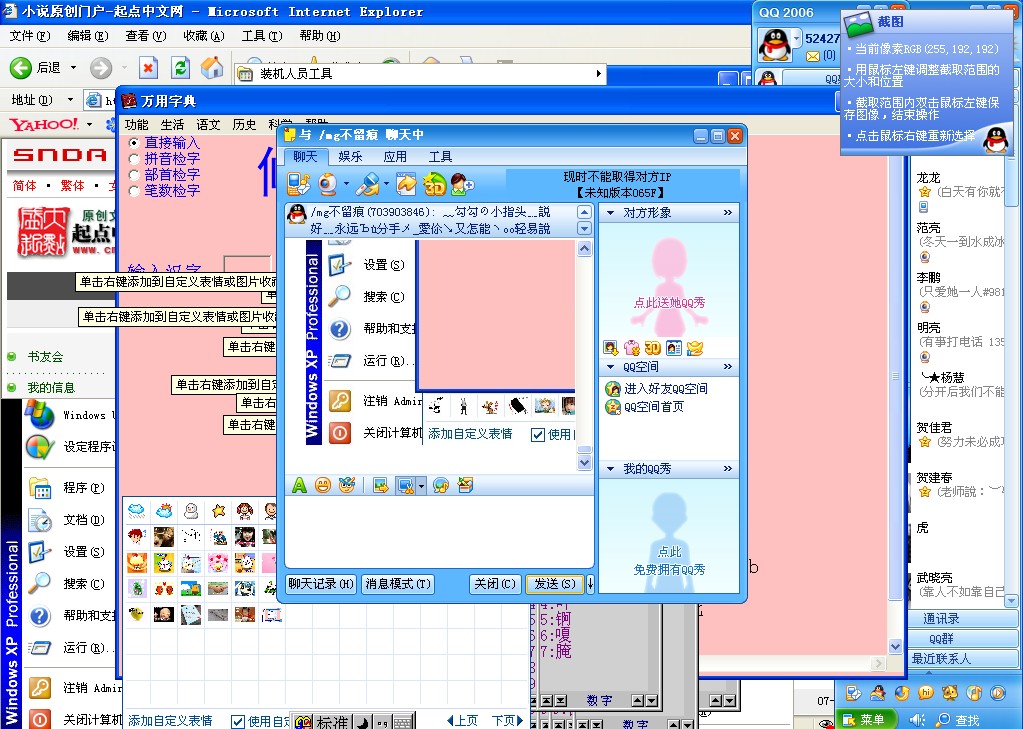Collapse the 我的QQ秀 panel triangle
The image size is (1023, 729).
click(611, 469)
